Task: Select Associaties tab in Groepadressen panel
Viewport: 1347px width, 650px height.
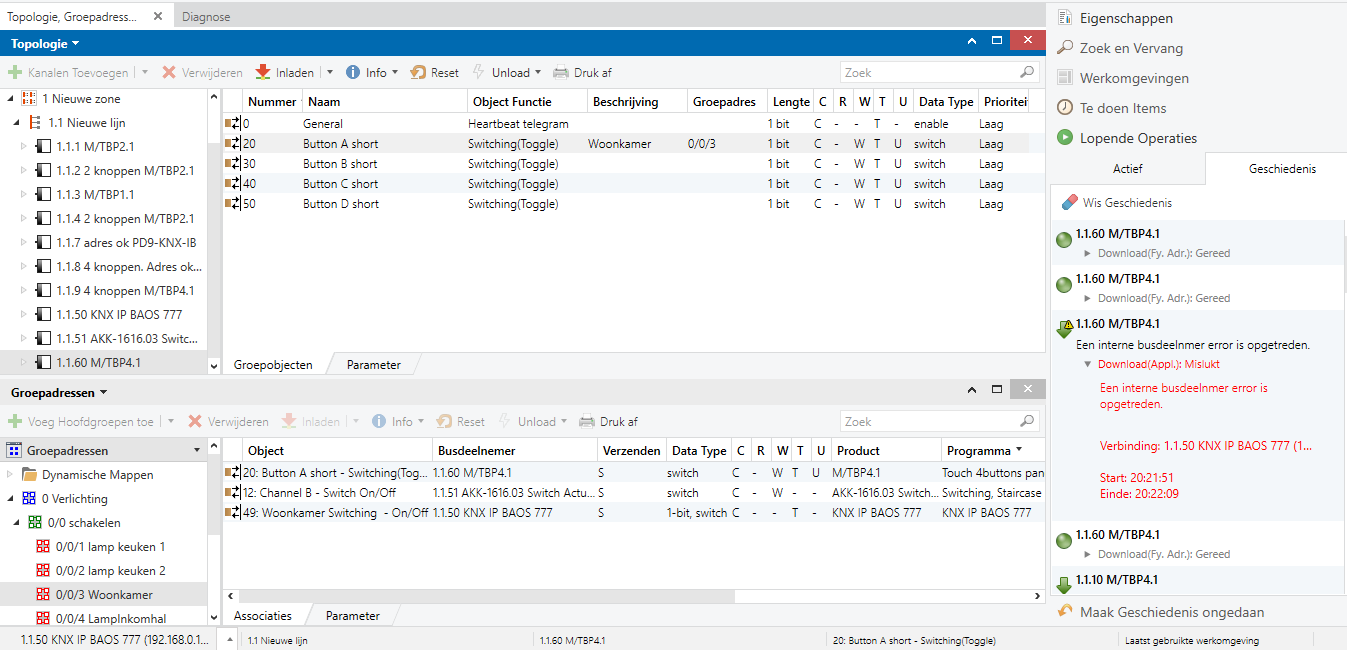Action: (x=263, y=616)
